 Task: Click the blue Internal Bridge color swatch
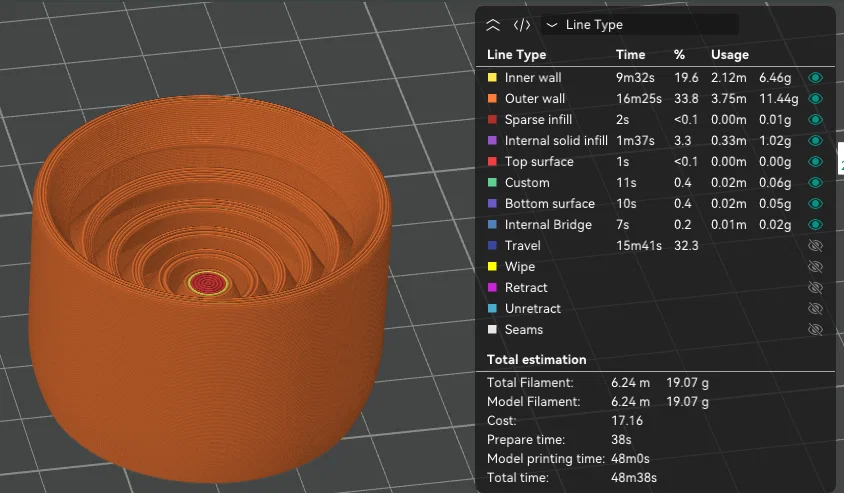(x=492, y=224)
